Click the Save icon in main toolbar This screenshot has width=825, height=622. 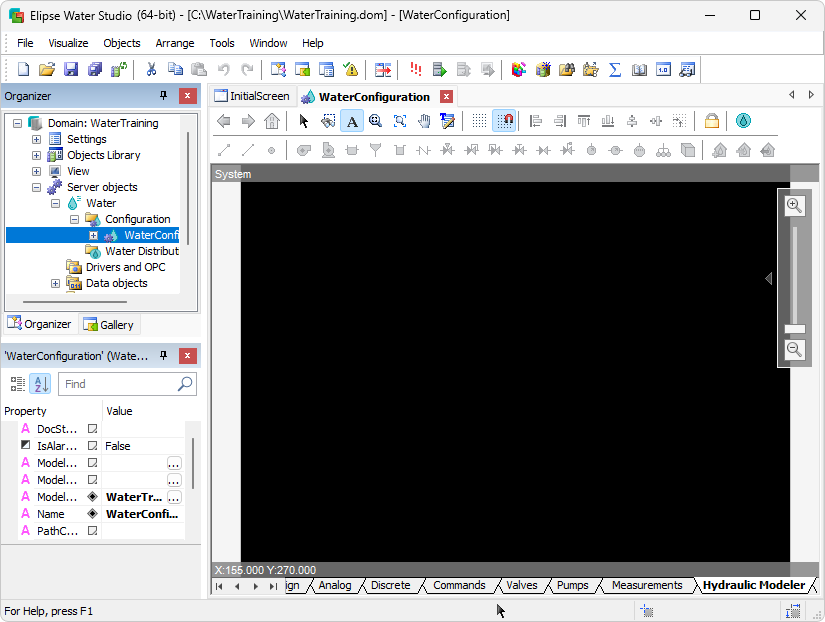(71, 69)
